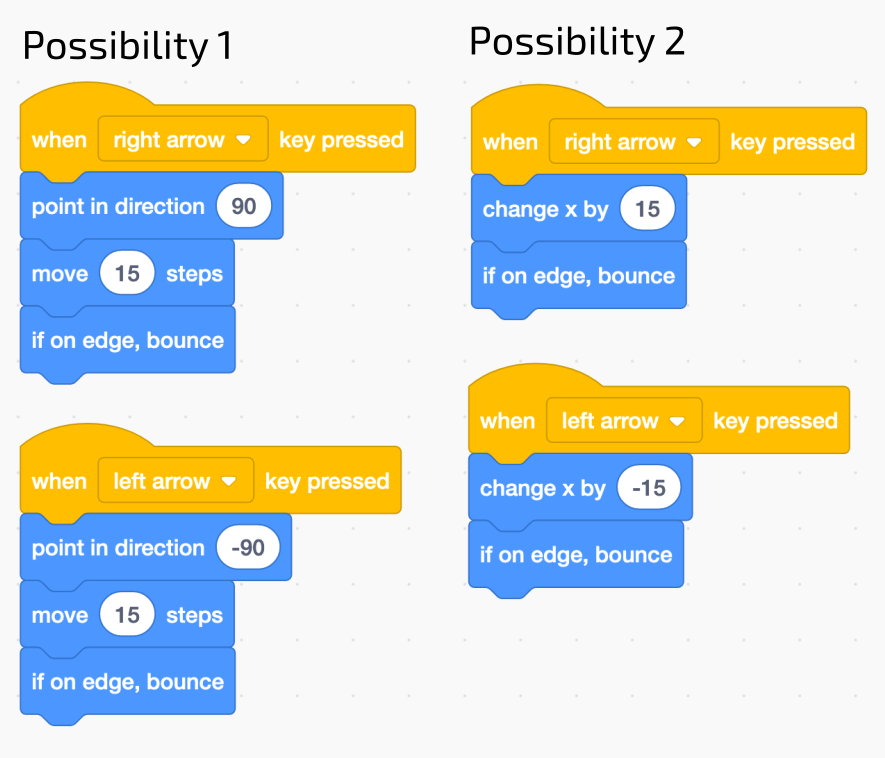Click the steps input in the move block below point in direction -90
This screenshot has height=758, width=885.
point(128,615)
